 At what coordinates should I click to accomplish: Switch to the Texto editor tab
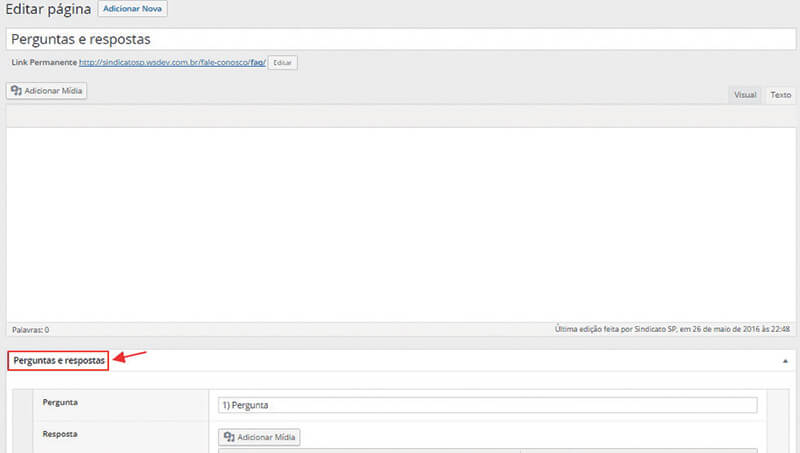[x=780, y=95]
